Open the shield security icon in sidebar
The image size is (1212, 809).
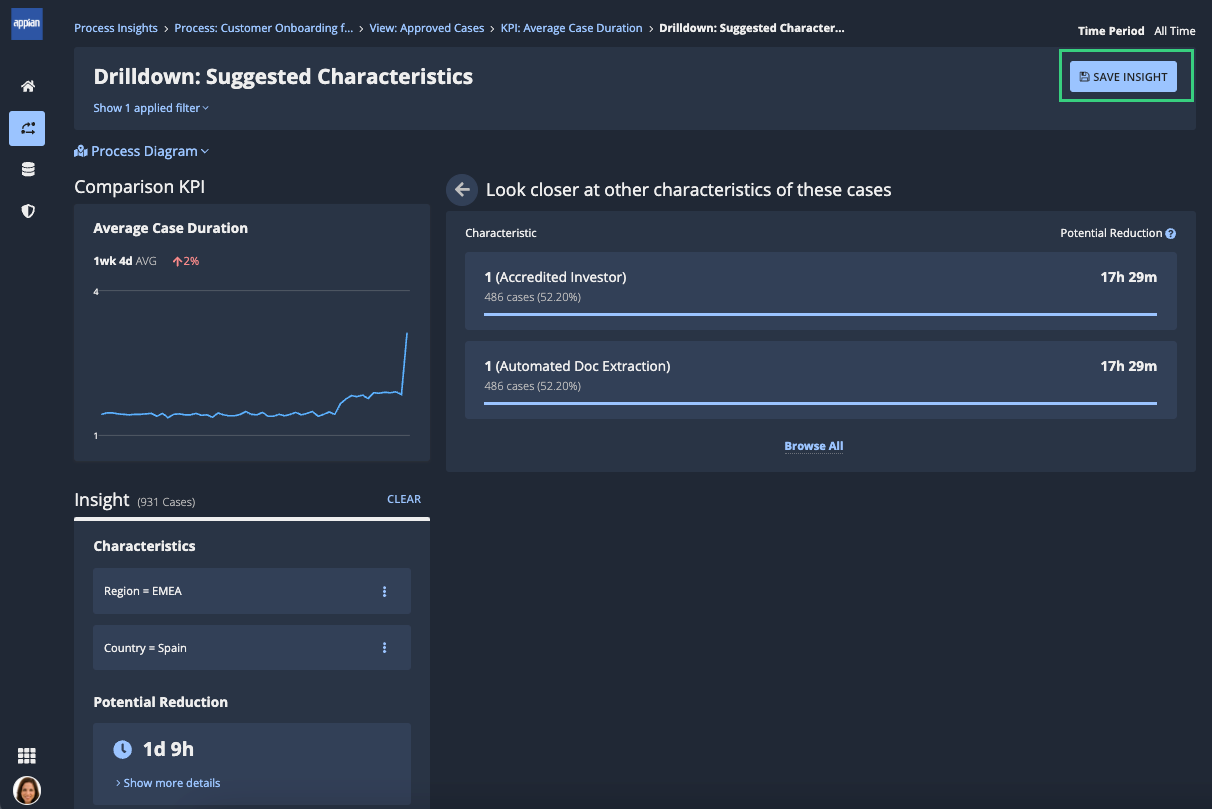28,211
